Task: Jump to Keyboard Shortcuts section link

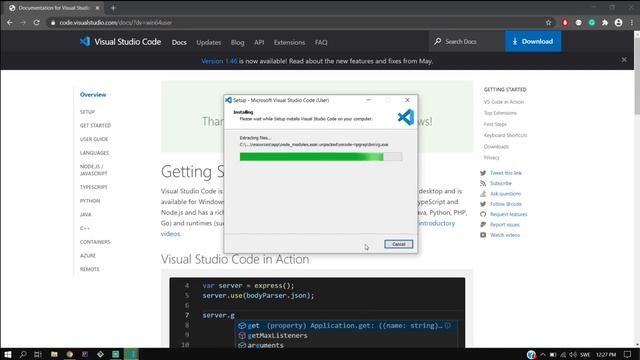Action: [505, 135]
